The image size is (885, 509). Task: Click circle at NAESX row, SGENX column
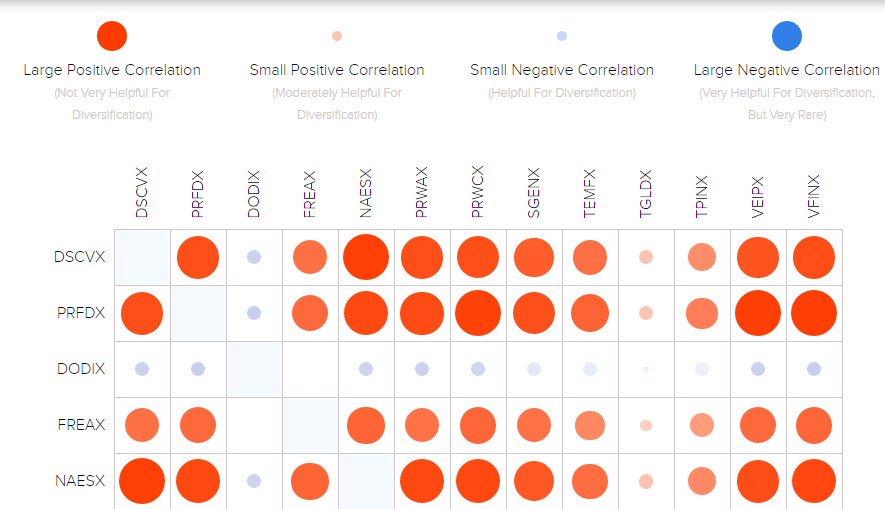point(534,481)
